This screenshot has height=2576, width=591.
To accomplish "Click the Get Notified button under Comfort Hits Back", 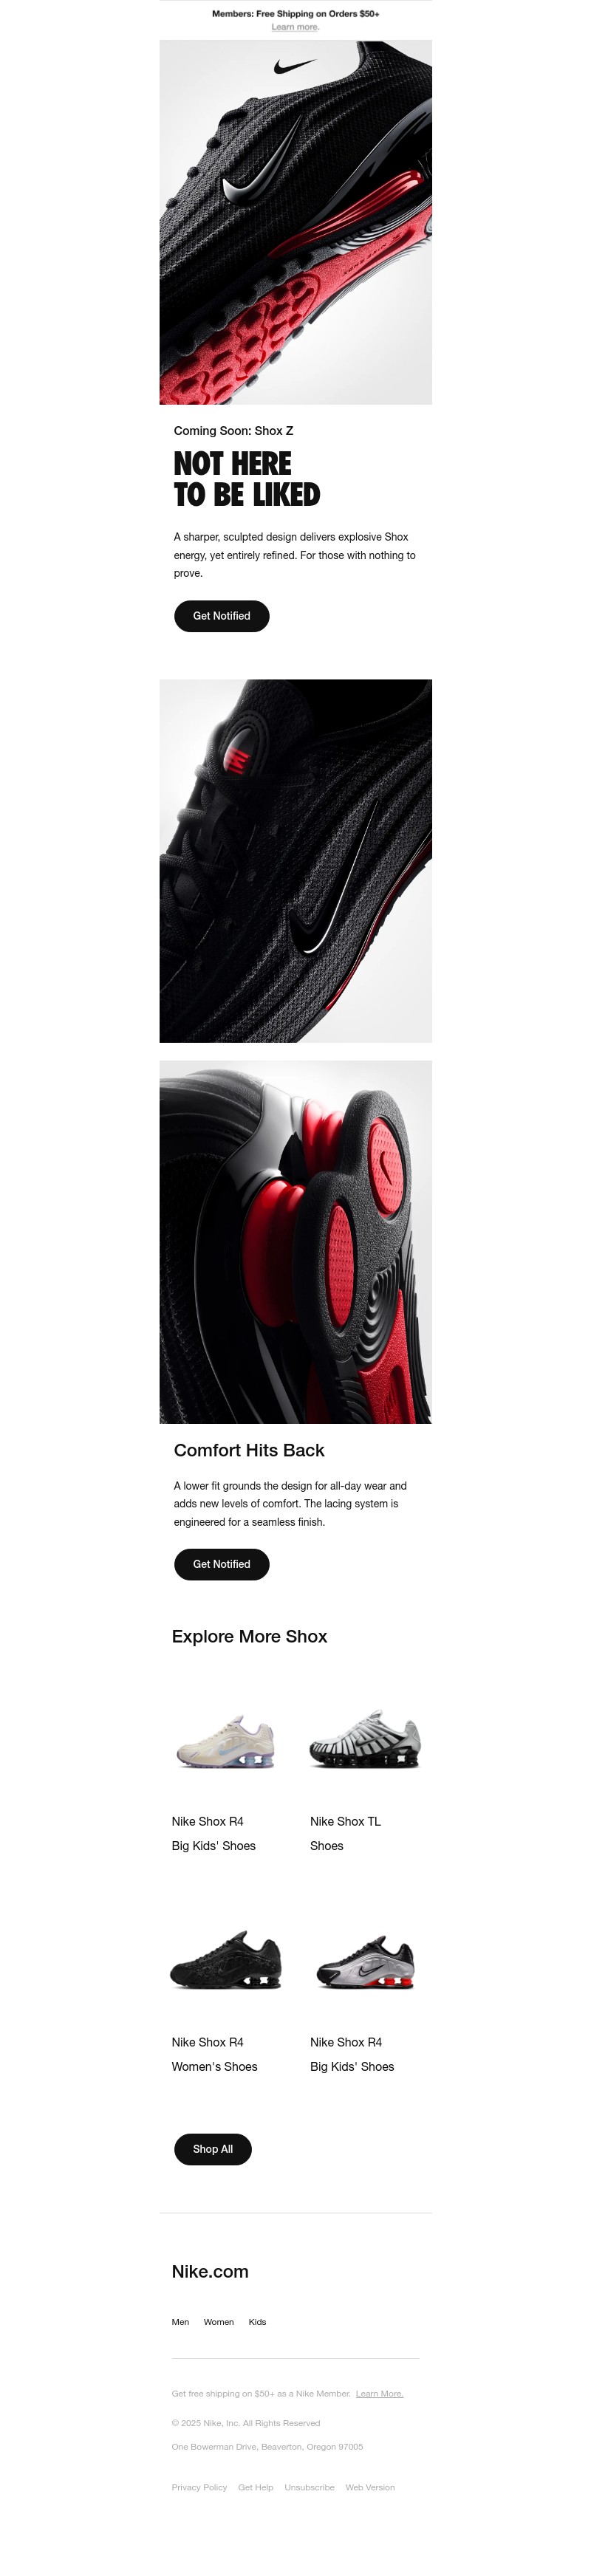I will tap(222, 1564).
